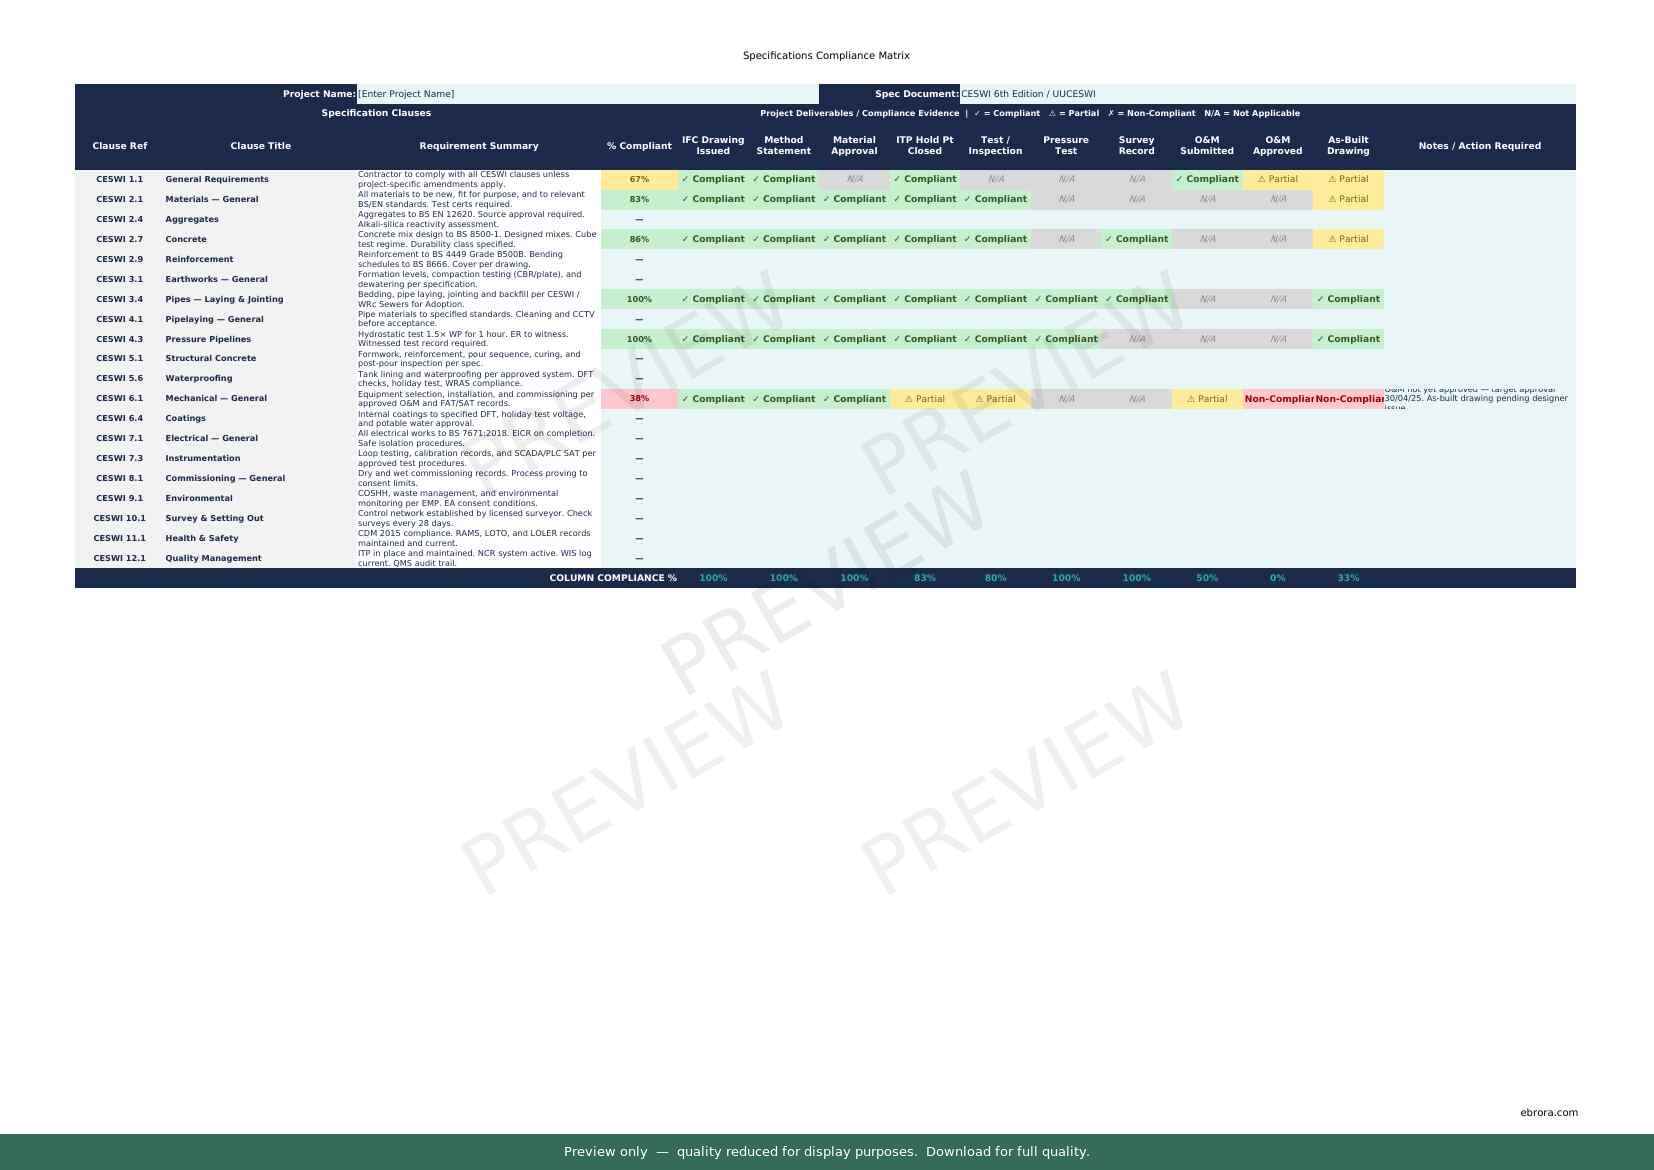1654x1170 pixels.
Task: Click the Clause Ref column header
Action: (119, 146)
